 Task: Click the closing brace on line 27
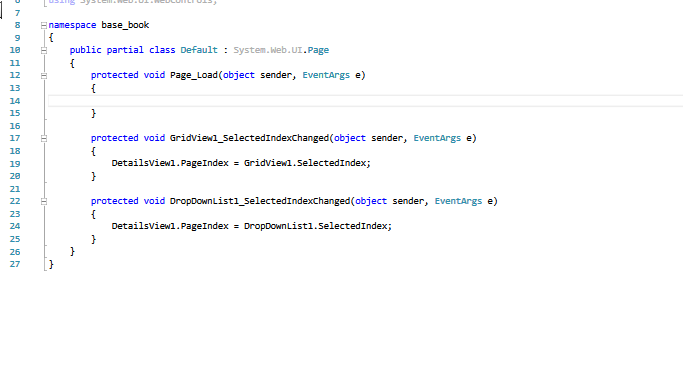[x=51, y=264]
